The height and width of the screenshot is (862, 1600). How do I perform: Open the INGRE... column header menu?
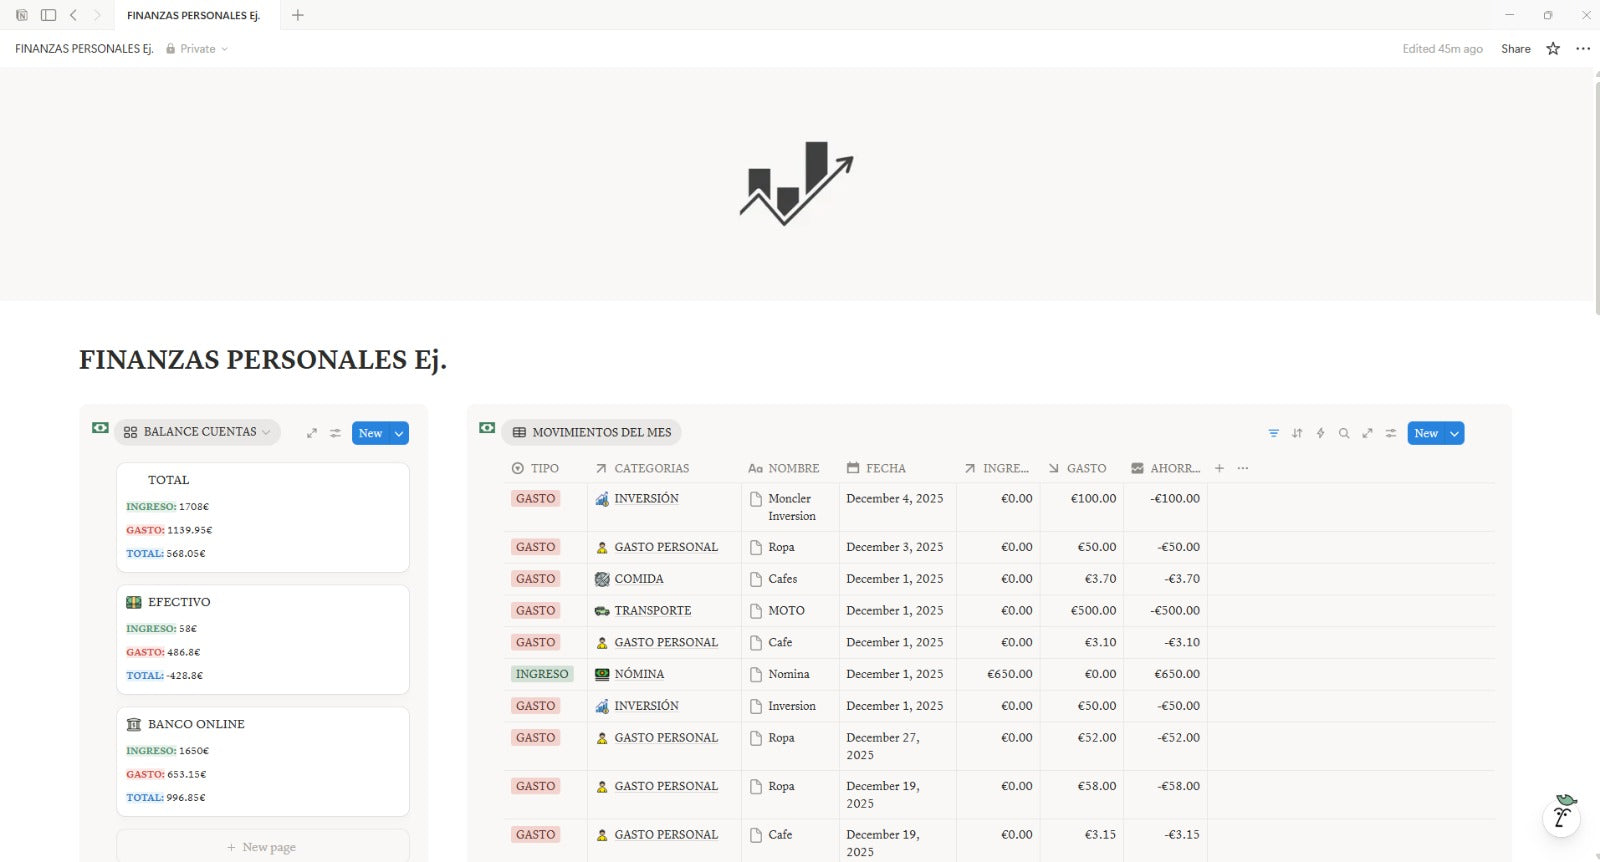click(998, 468)
